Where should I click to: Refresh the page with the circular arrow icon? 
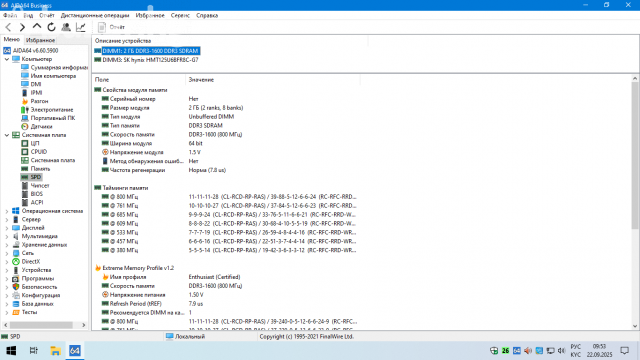51,27
